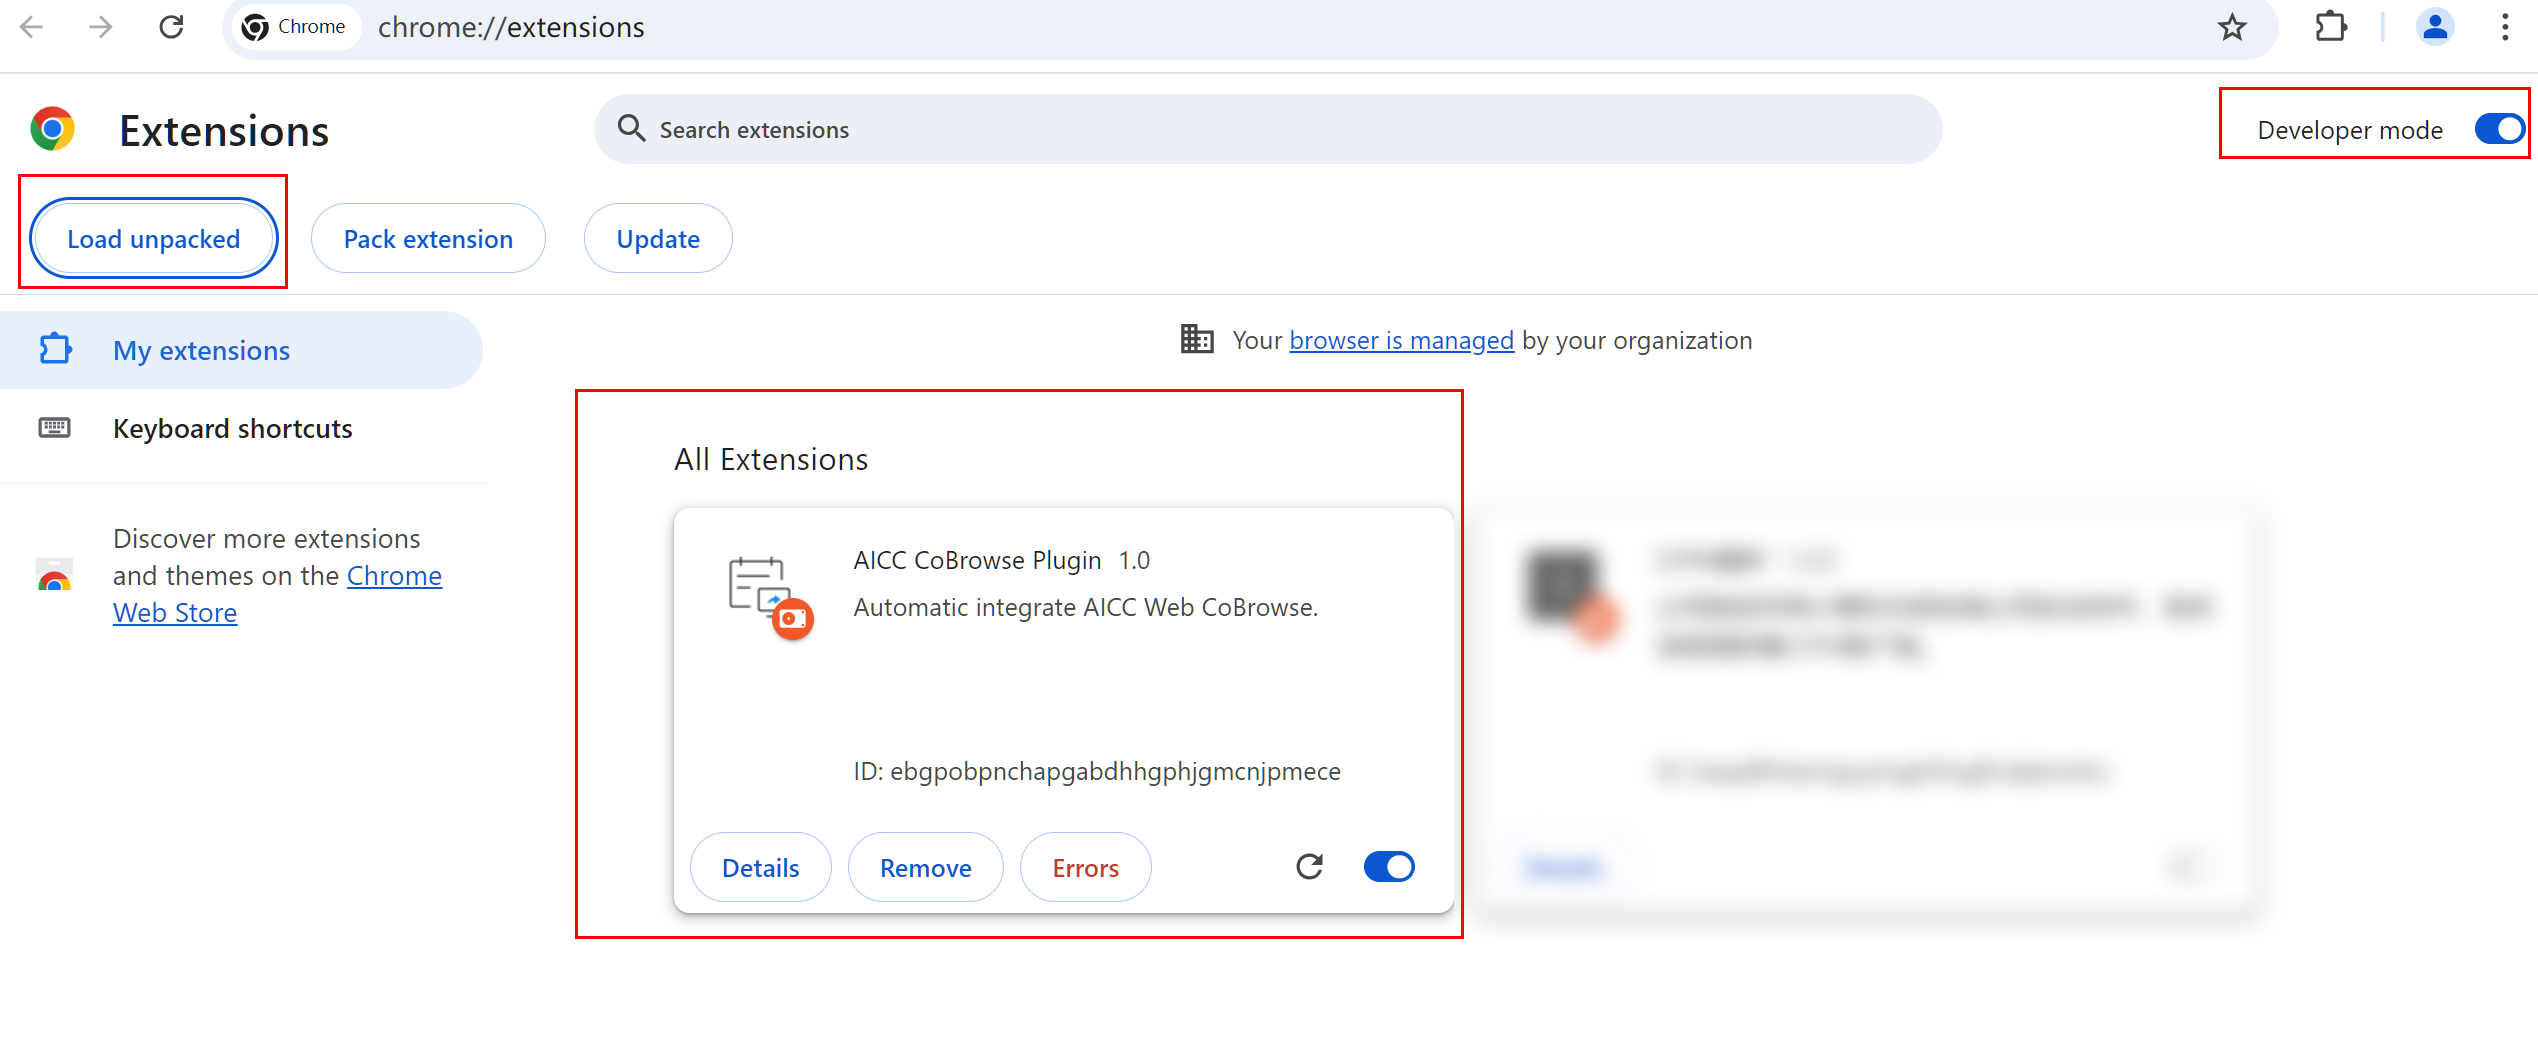Click the Keyboard shortcuts keyboard icon
Viewport: 2538px width, 1050px height.
point(54,428)
